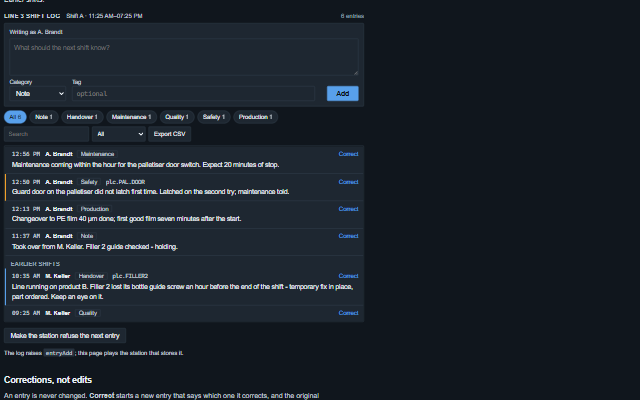Click the 6 entries count text
The image size is (640, 400).
352,16
